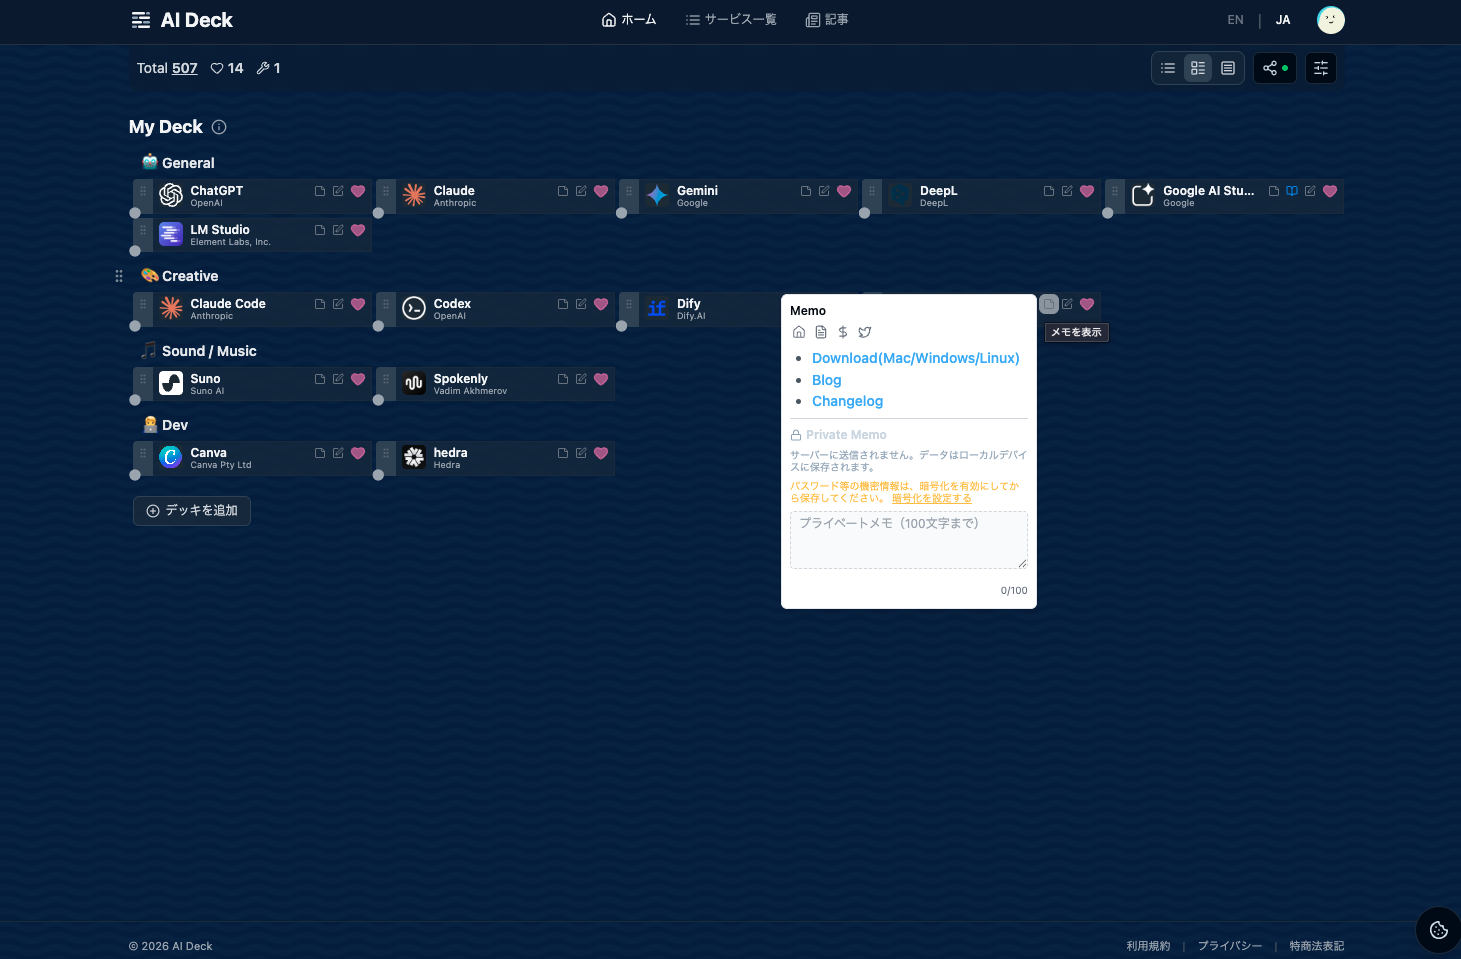Screen dimensions: 1461x959
Task: Open the 特商法表記 footer link
Action: coord(1317,946)
